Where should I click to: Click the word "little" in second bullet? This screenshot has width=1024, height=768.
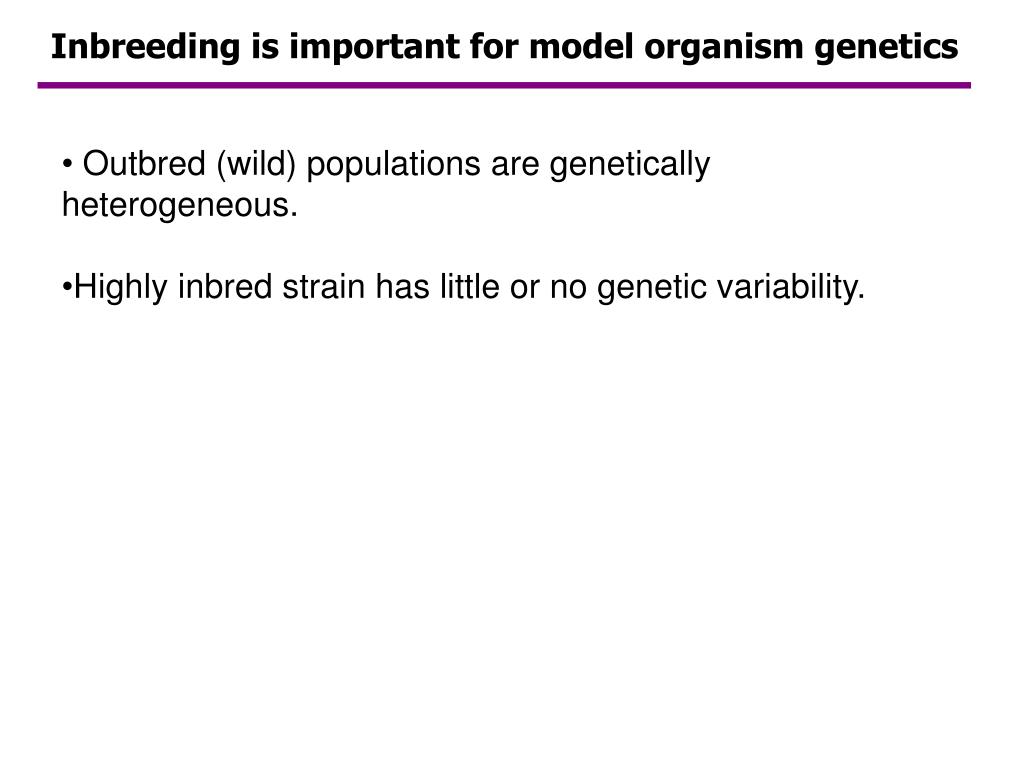[x=470, y=287]
